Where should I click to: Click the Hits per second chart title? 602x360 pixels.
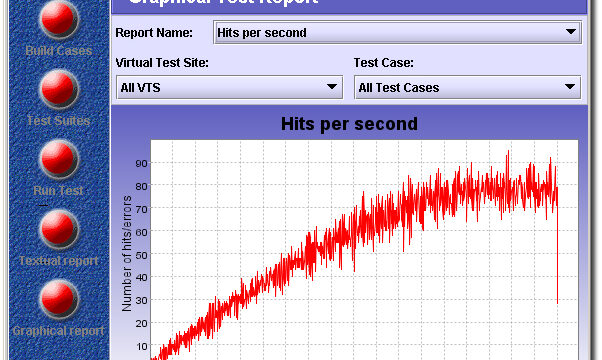(x=349, y=124)
